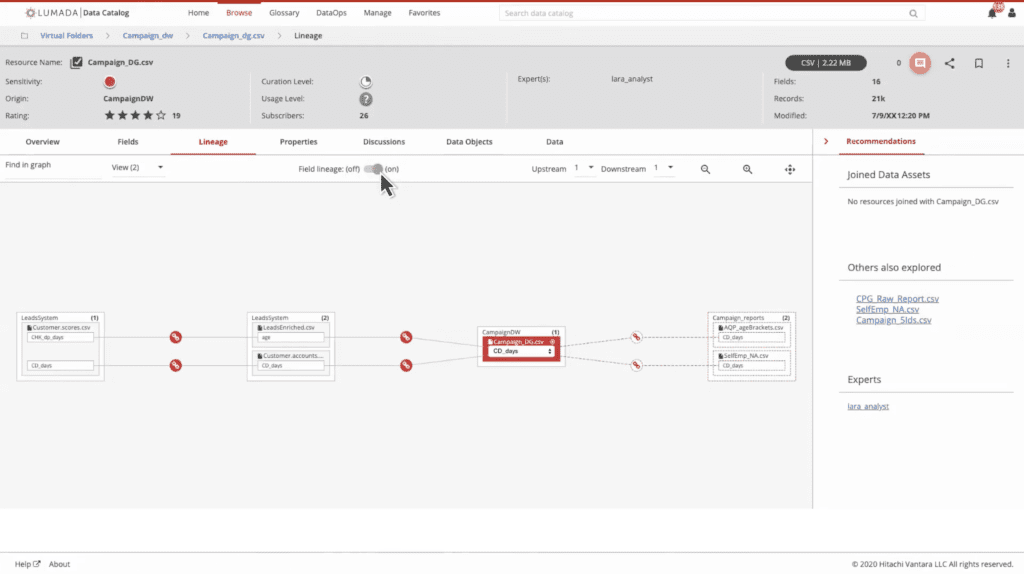Set rating using the fifth star
The width and height of the screenshot is (1024, 574).
click(x=161, y=115)
